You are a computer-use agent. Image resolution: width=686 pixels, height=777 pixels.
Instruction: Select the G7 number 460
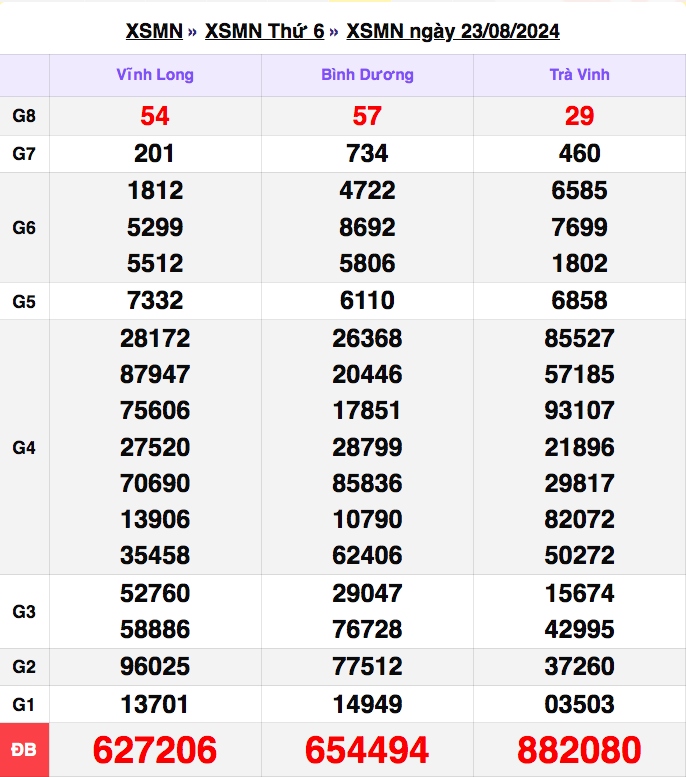pos(579,153)
